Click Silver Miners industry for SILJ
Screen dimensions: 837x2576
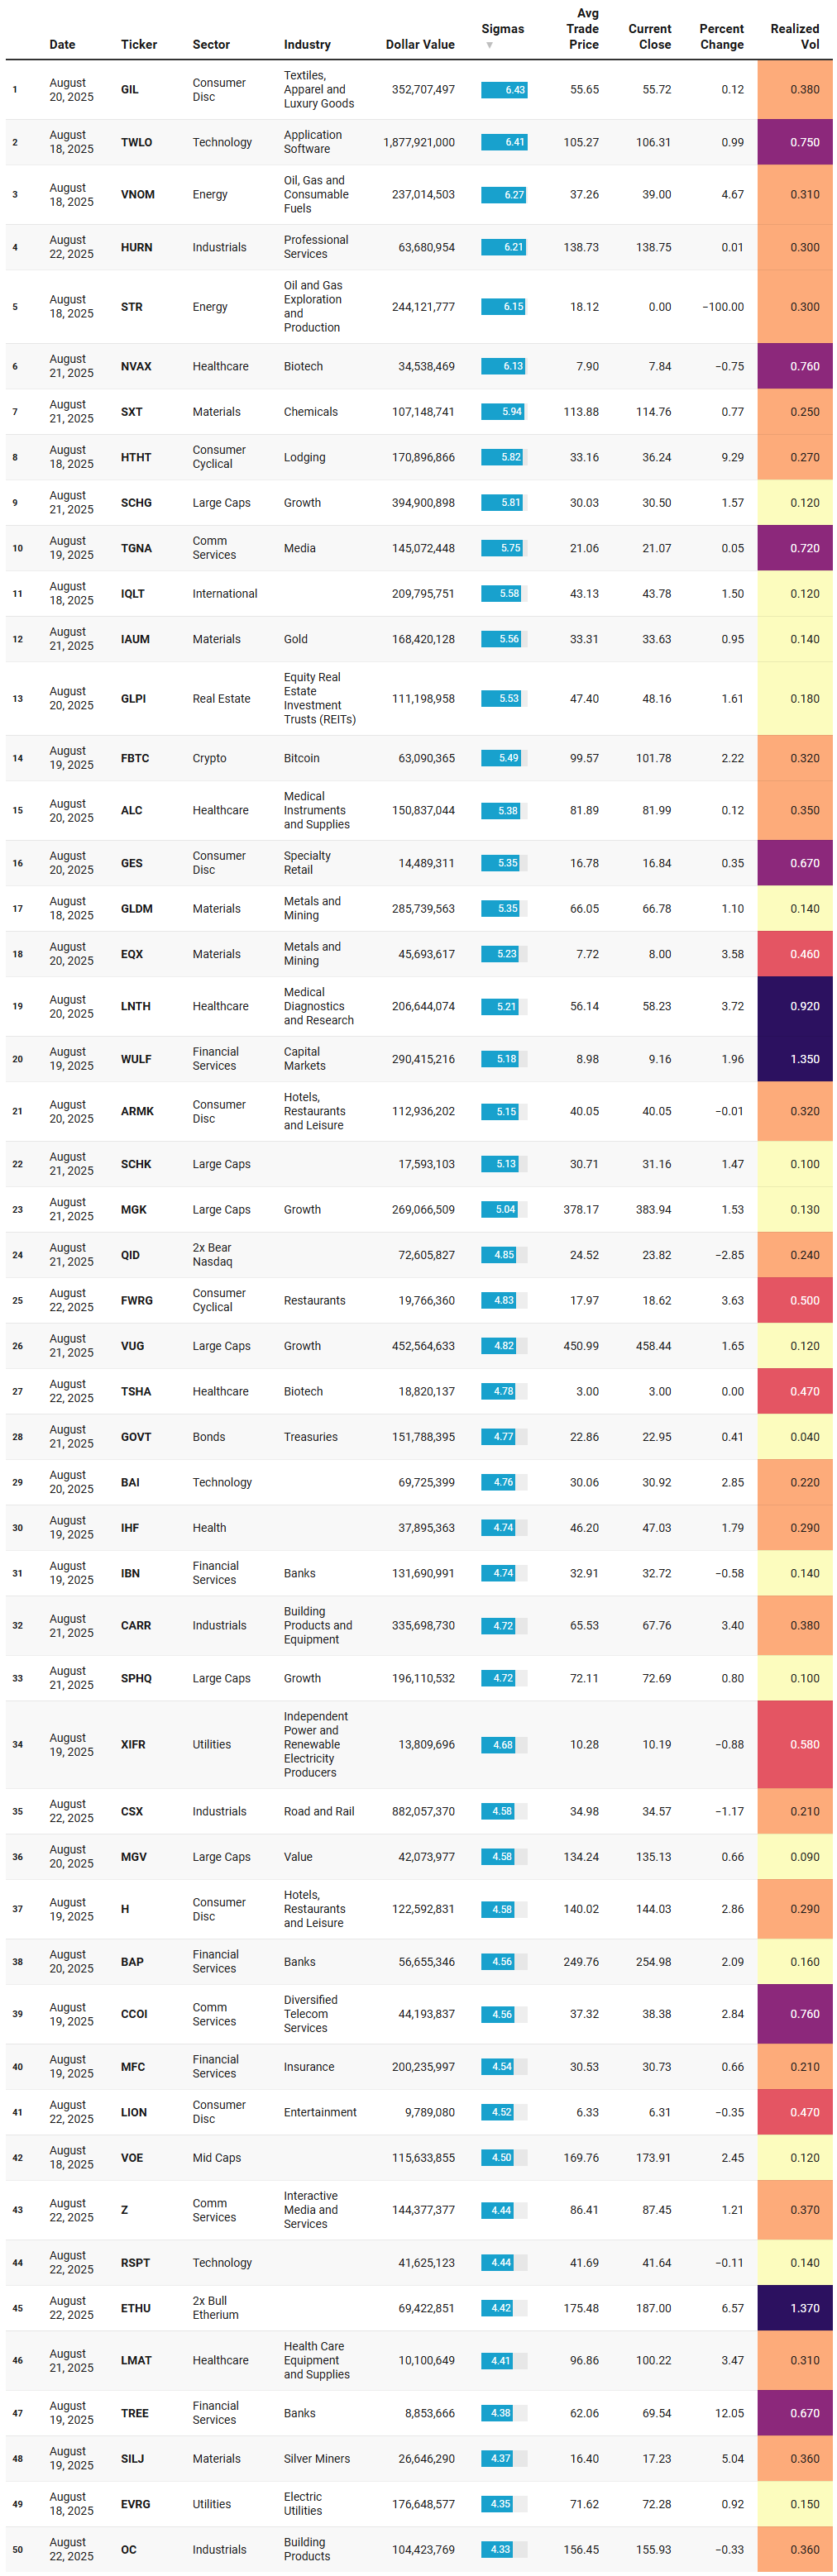[x=317, y=2459]
